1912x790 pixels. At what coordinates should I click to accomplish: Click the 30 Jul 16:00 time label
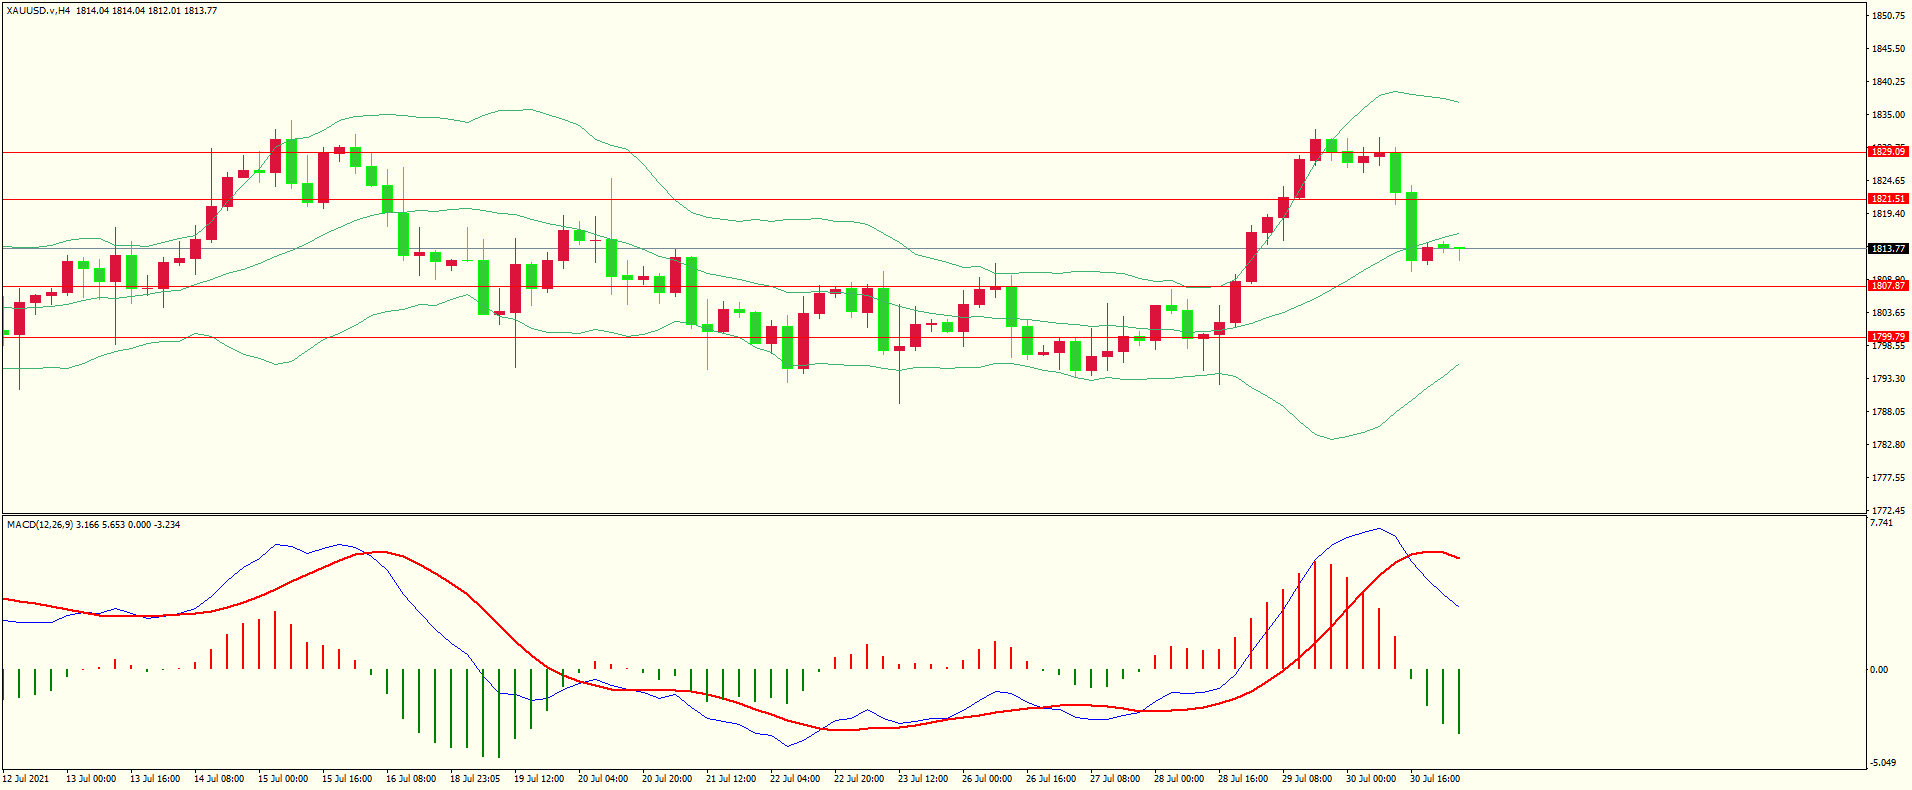click(1435, 779)
